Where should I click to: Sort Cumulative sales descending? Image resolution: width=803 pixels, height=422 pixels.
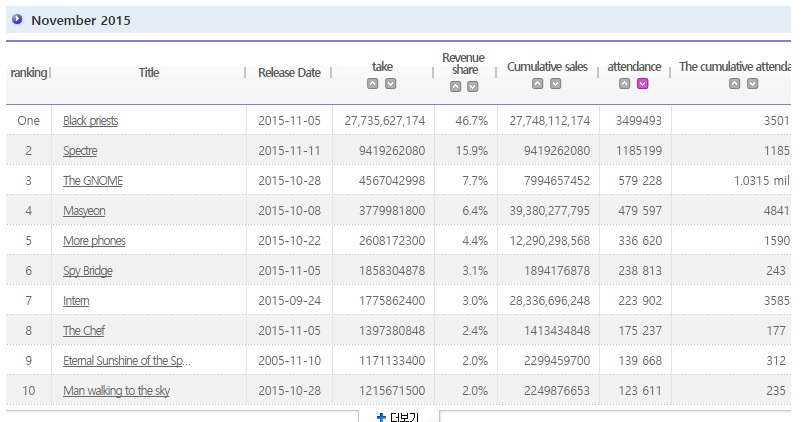[x=556, y=84]
